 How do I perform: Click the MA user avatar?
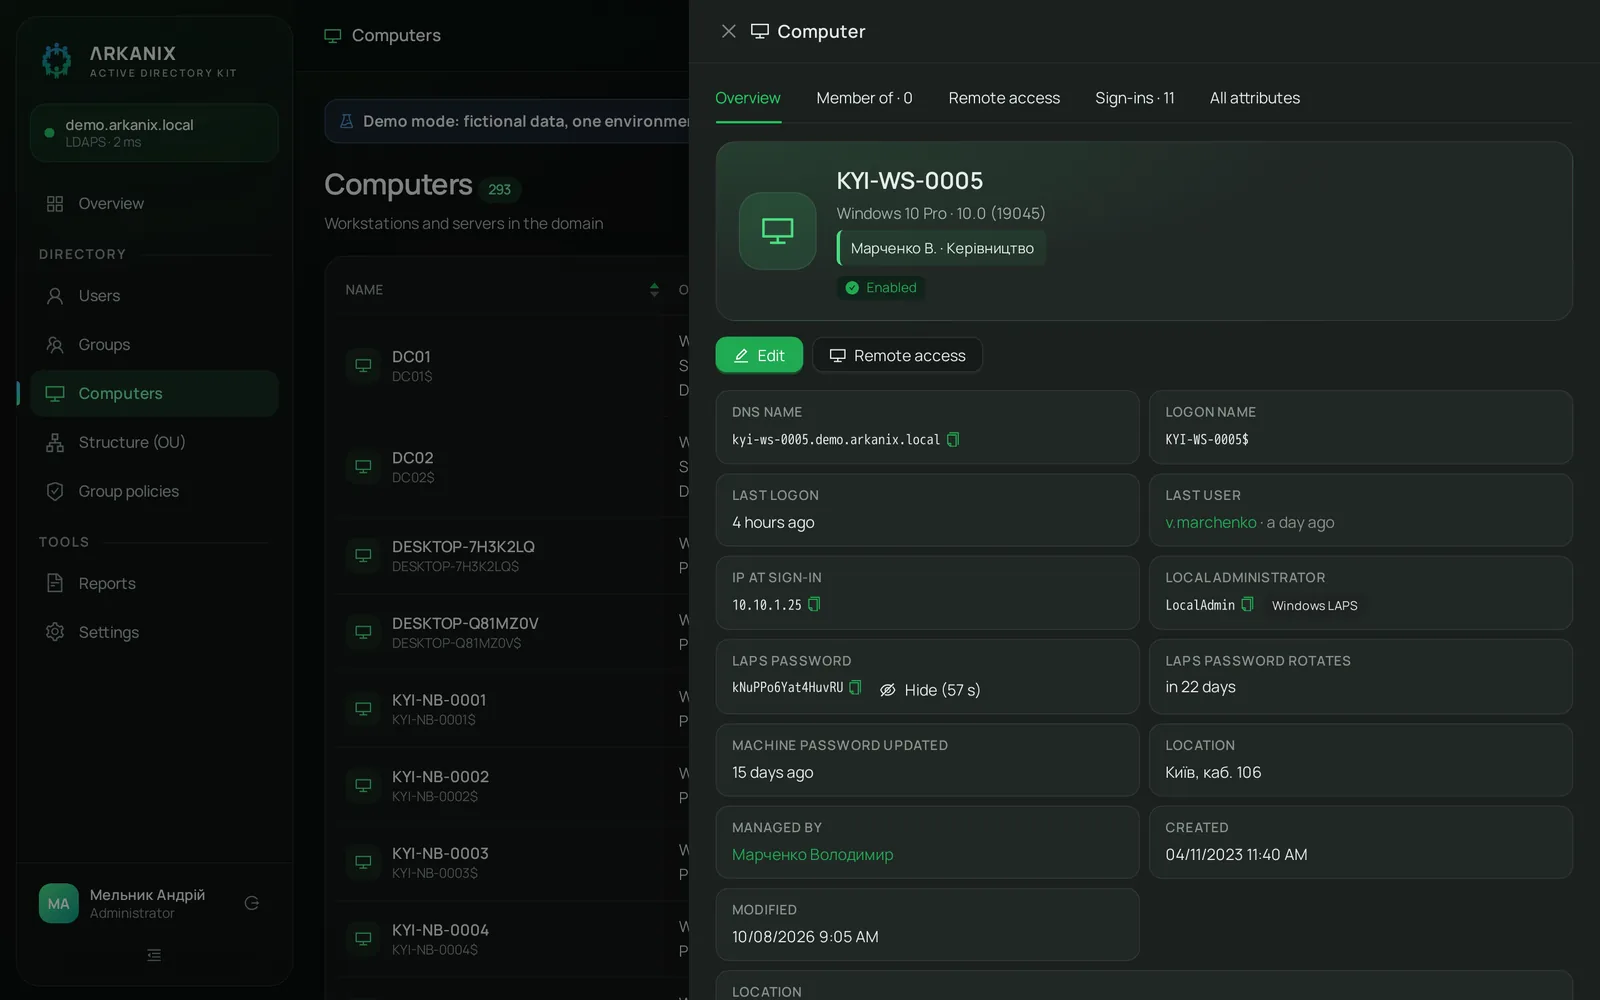(x=58, y=903)
